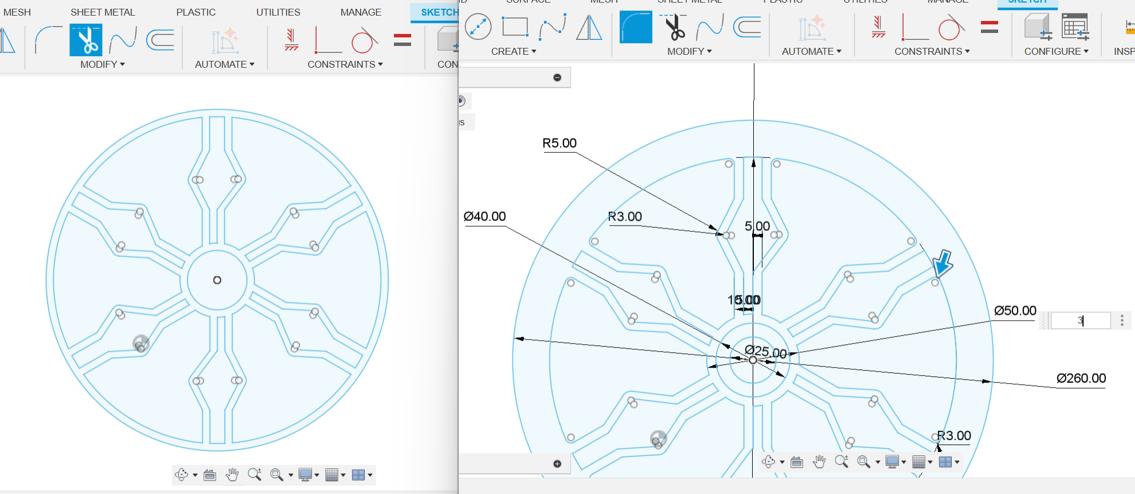Select the Fit Point Spline tool in right window
The width and height of the screenshot is (1135, 494).
click(552, 28)
